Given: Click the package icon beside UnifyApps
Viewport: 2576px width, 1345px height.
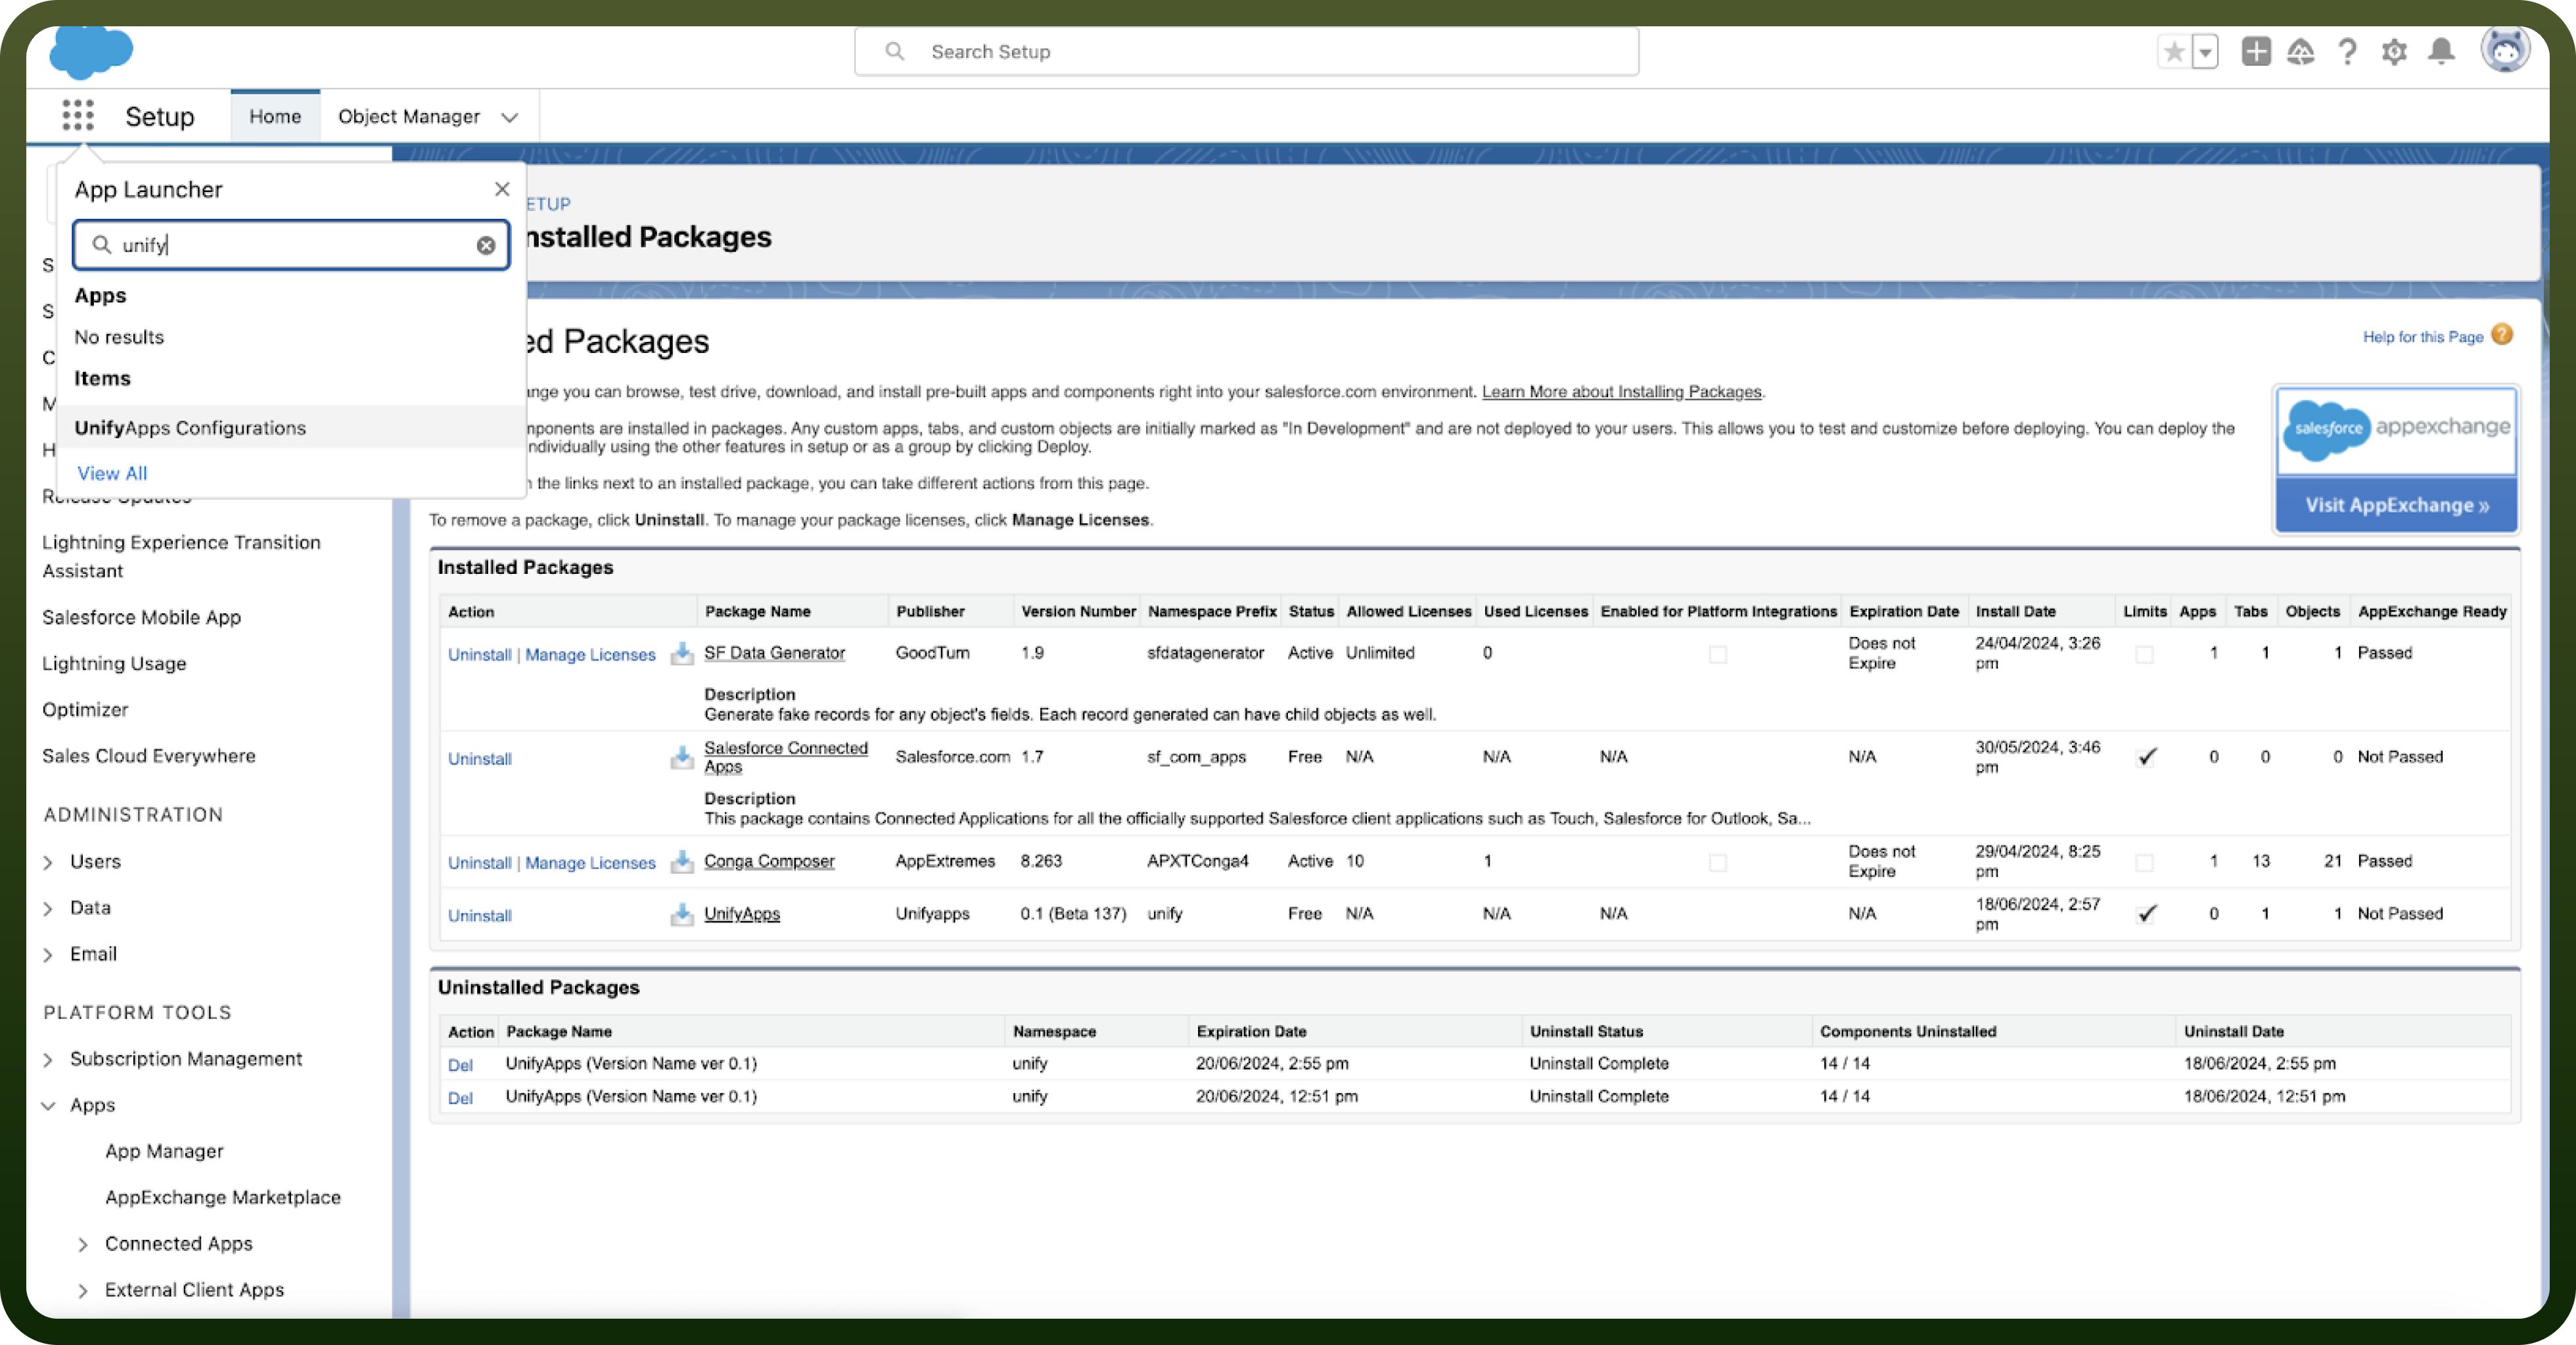Looking at the screenshot, I should click(x=682, y=914).
